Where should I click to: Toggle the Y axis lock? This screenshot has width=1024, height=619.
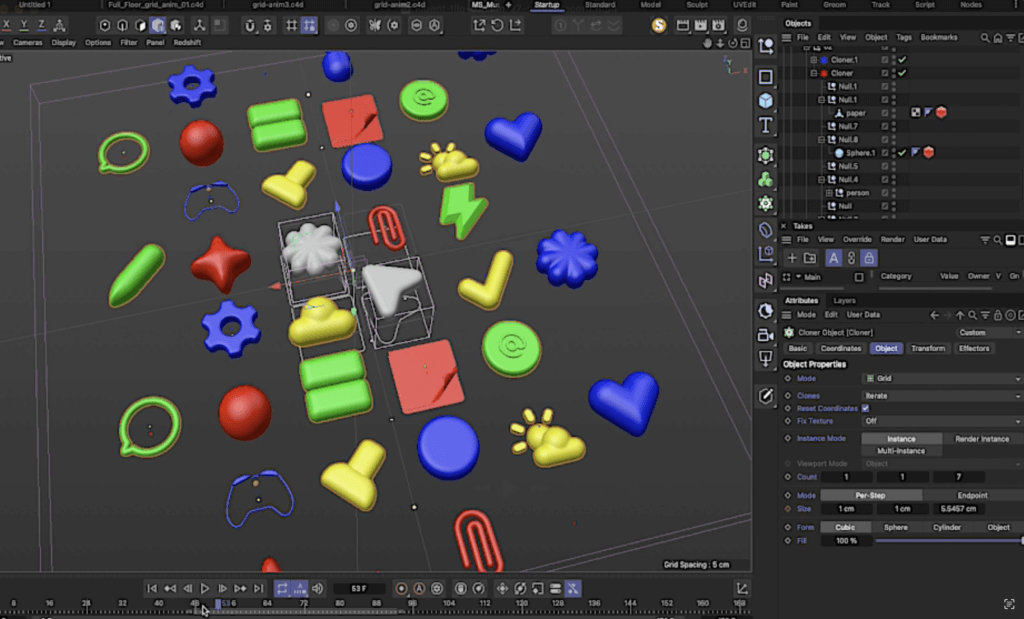24,25
